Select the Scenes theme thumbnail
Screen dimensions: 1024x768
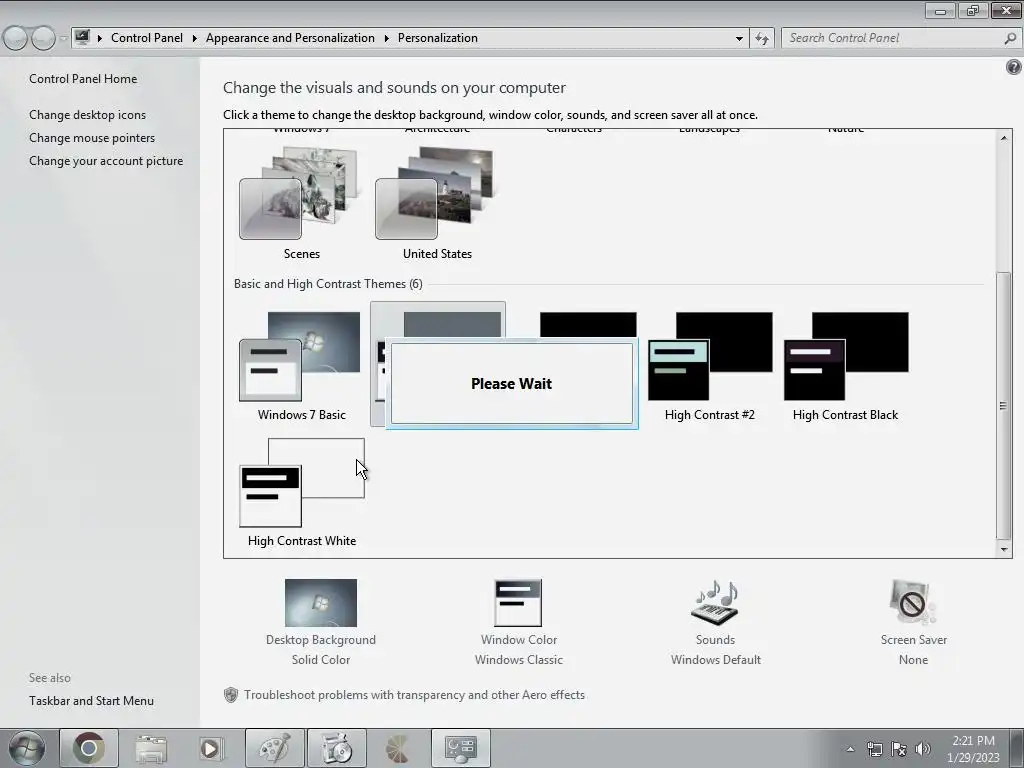tap(301, 193)
